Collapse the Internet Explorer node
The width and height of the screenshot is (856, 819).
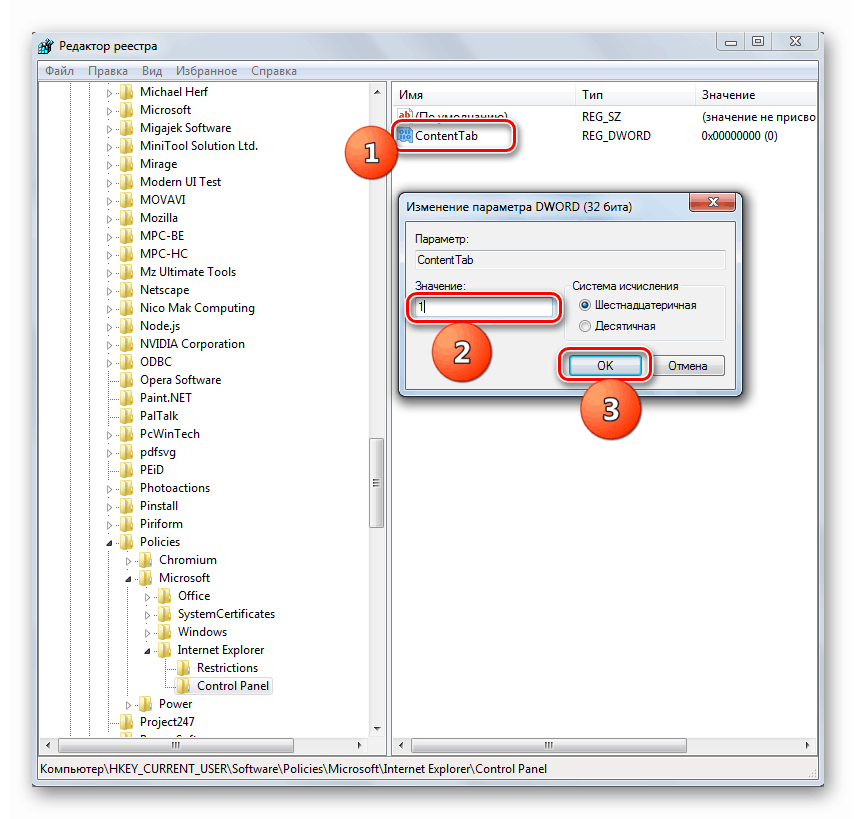147,651
